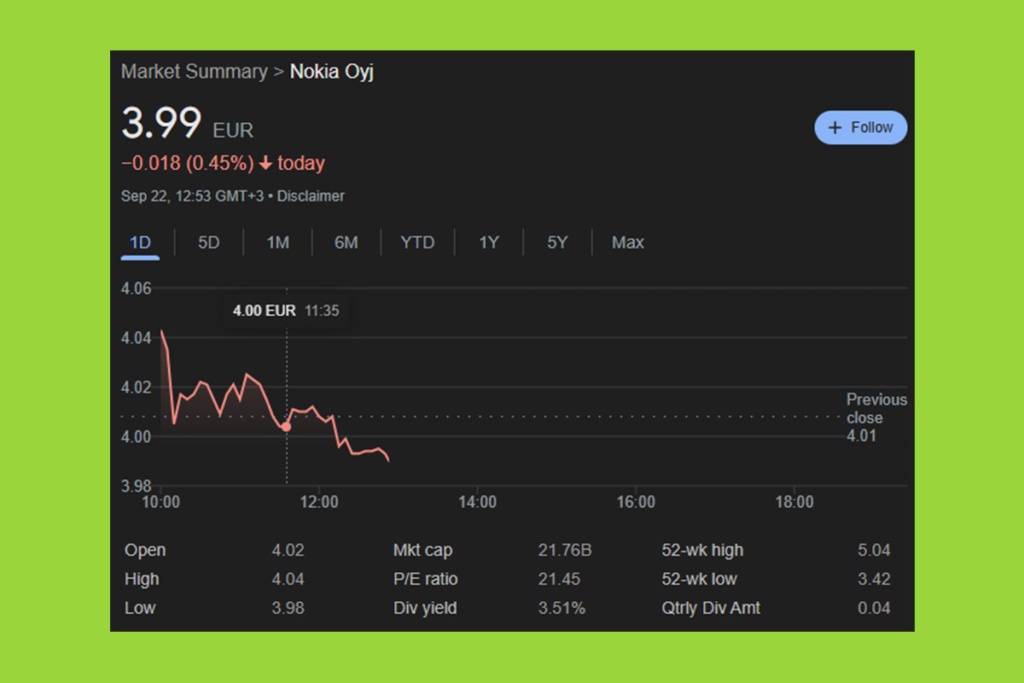This screenshot has width=1024, height=683.
Task: Click the Div yield 3.51% value
Action: (562, 608)
